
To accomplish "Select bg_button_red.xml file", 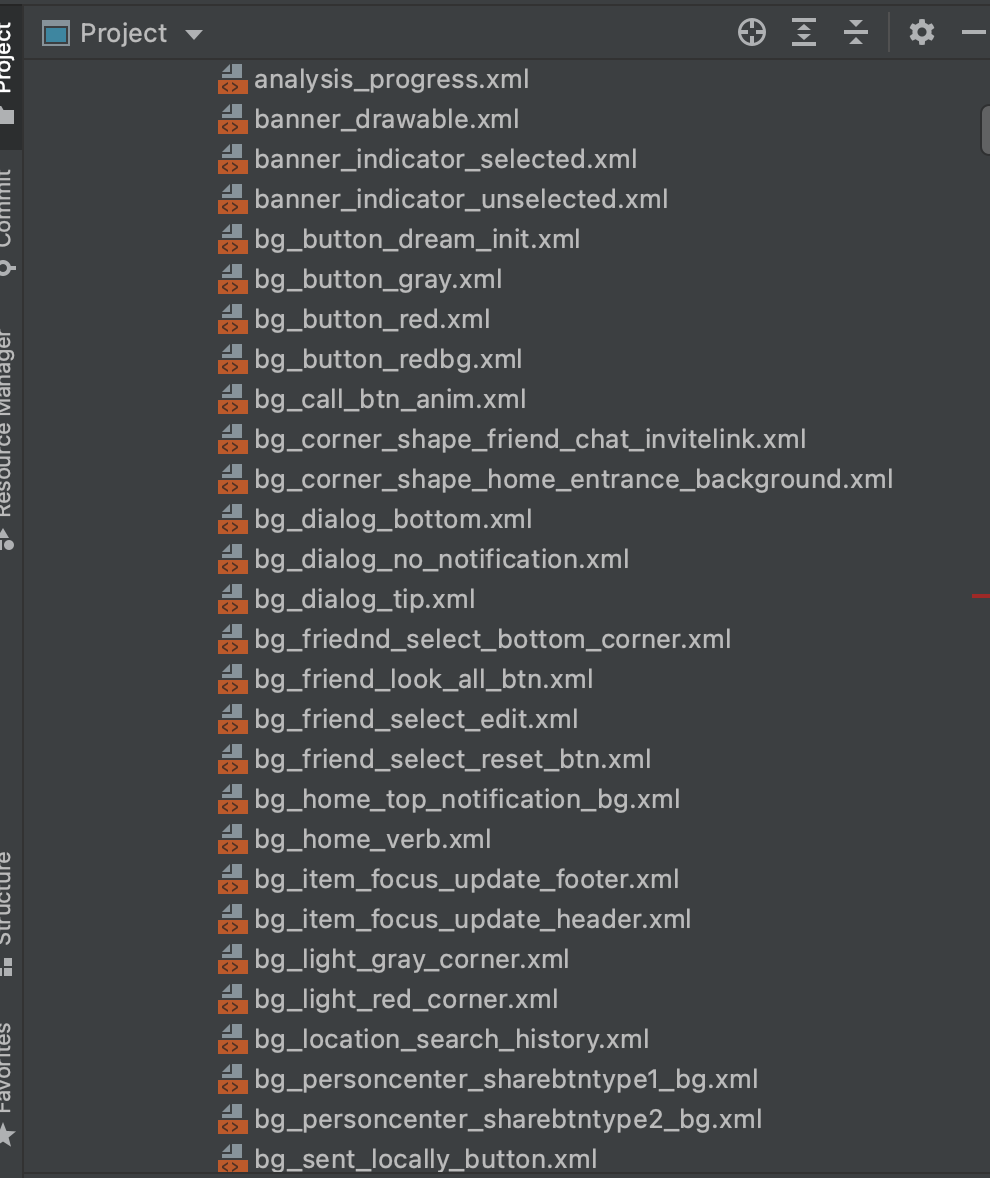I will click(x=372, y=319).
